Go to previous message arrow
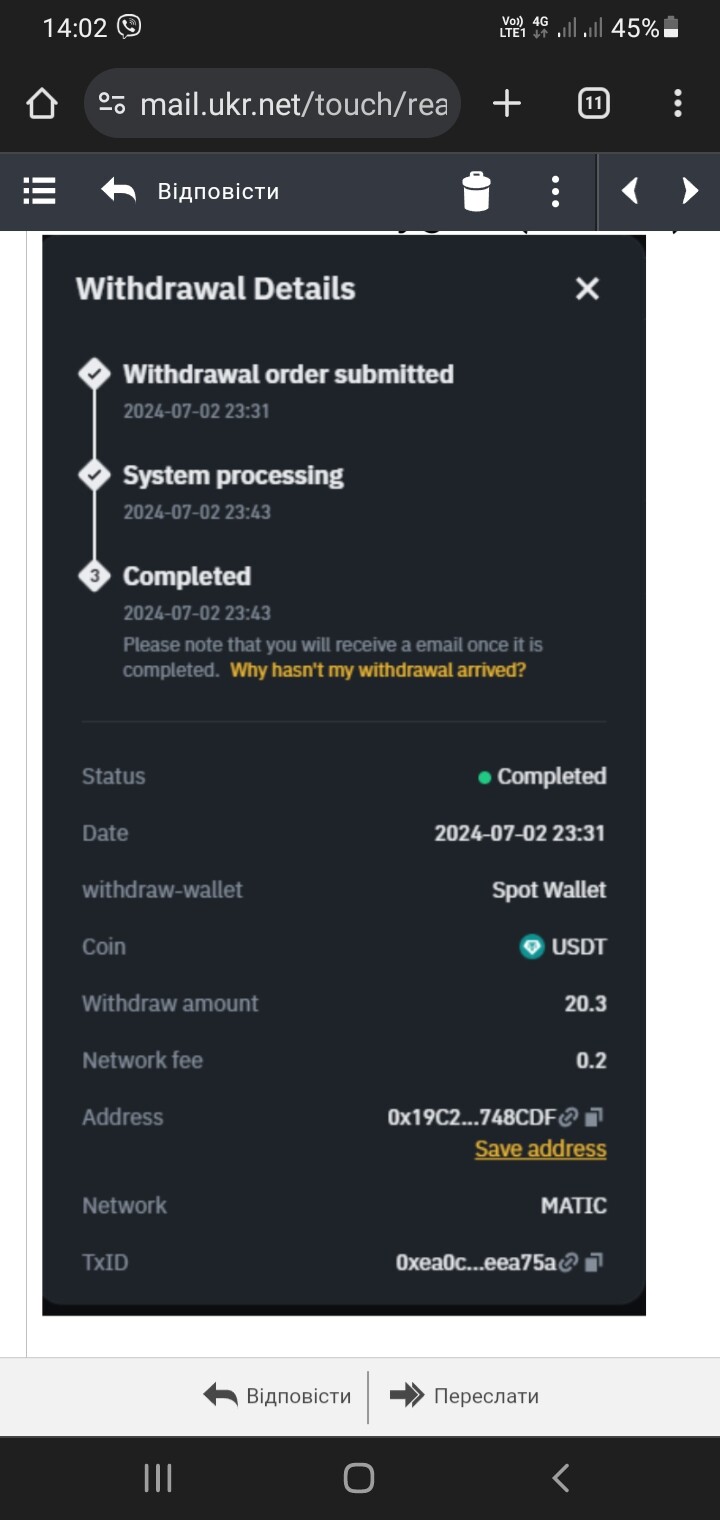Screen dimensions: 720x1520 [630, 190]
